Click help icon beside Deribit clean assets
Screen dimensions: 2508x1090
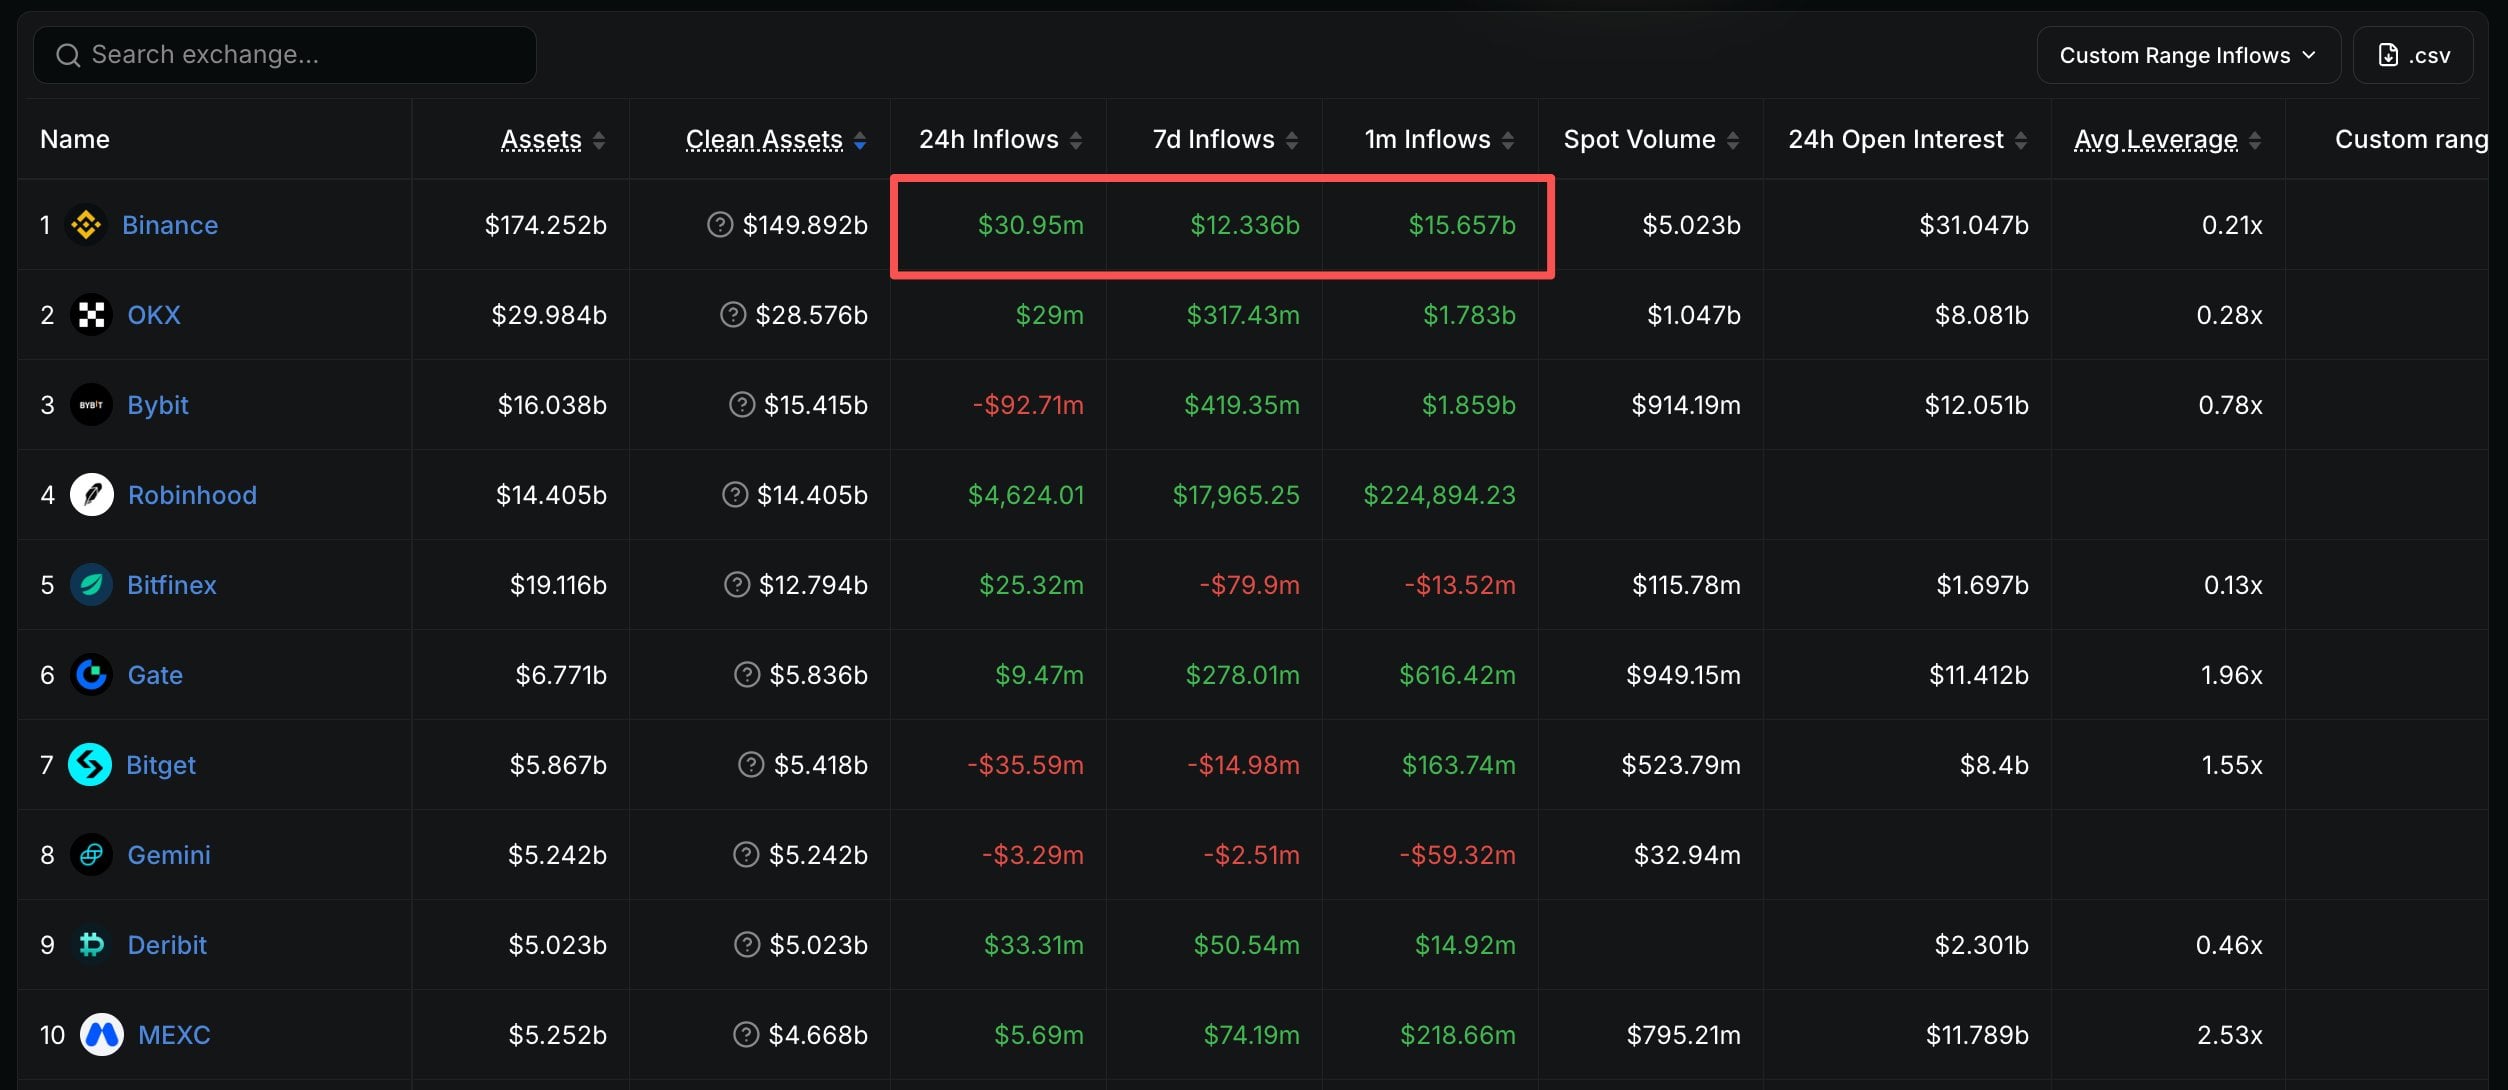tap(747, 945)
